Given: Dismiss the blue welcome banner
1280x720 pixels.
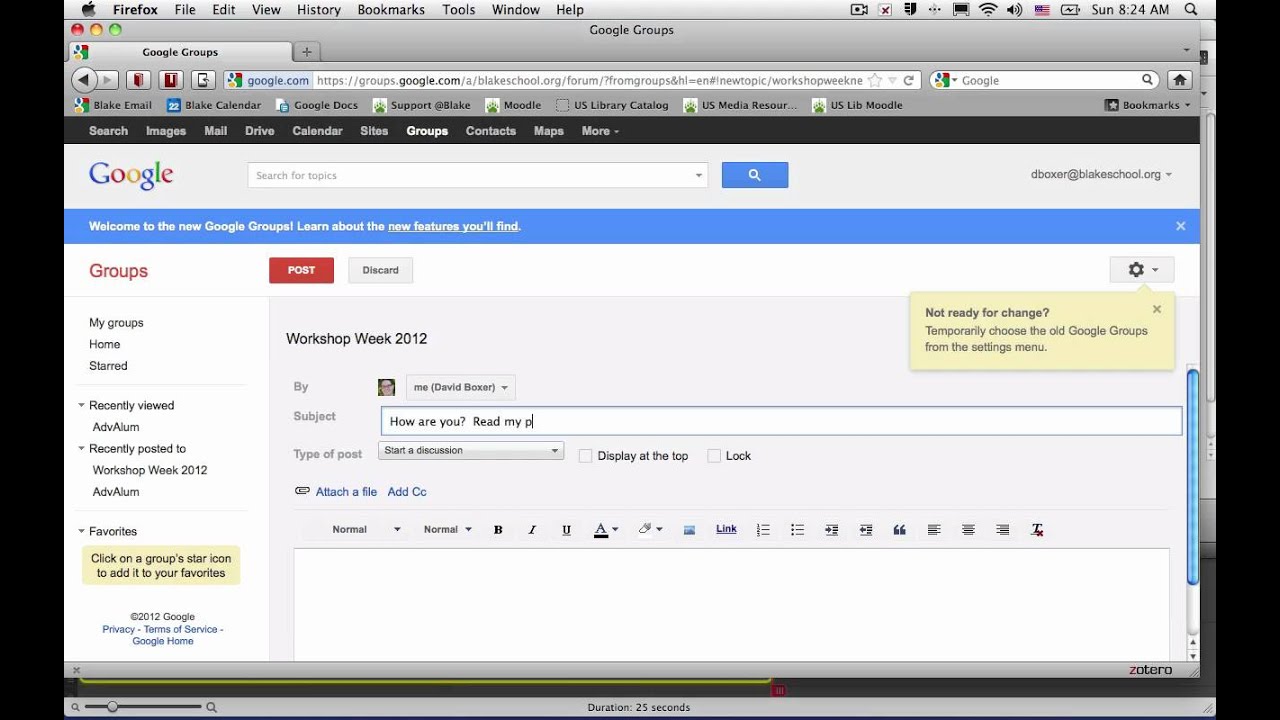Looking at the screenshot, I should [x=1180, y=226].
